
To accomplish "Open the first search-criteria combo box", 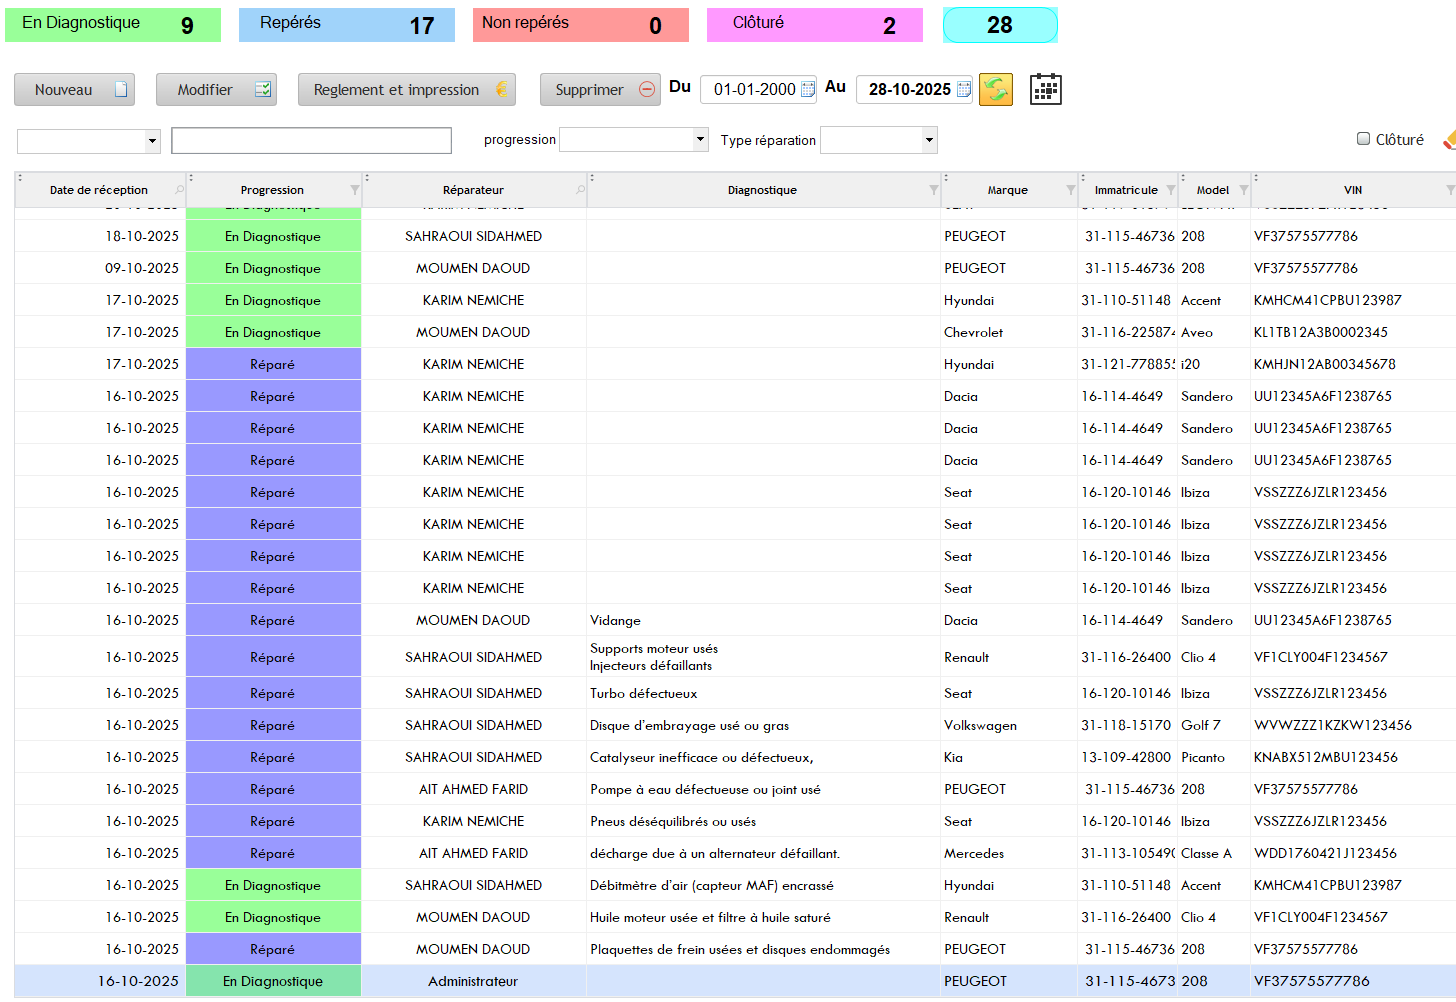I will click(152, 141).
